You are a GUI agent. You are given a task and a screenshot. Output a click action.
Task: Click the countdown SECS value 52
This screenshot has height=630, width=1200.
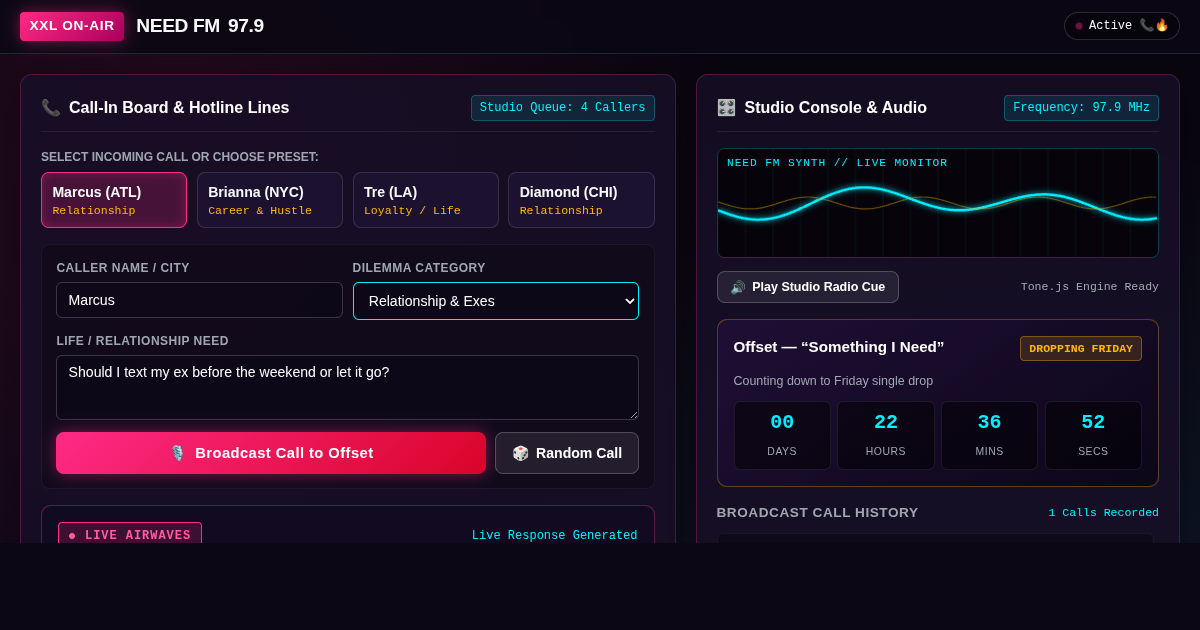(1093, 422)
